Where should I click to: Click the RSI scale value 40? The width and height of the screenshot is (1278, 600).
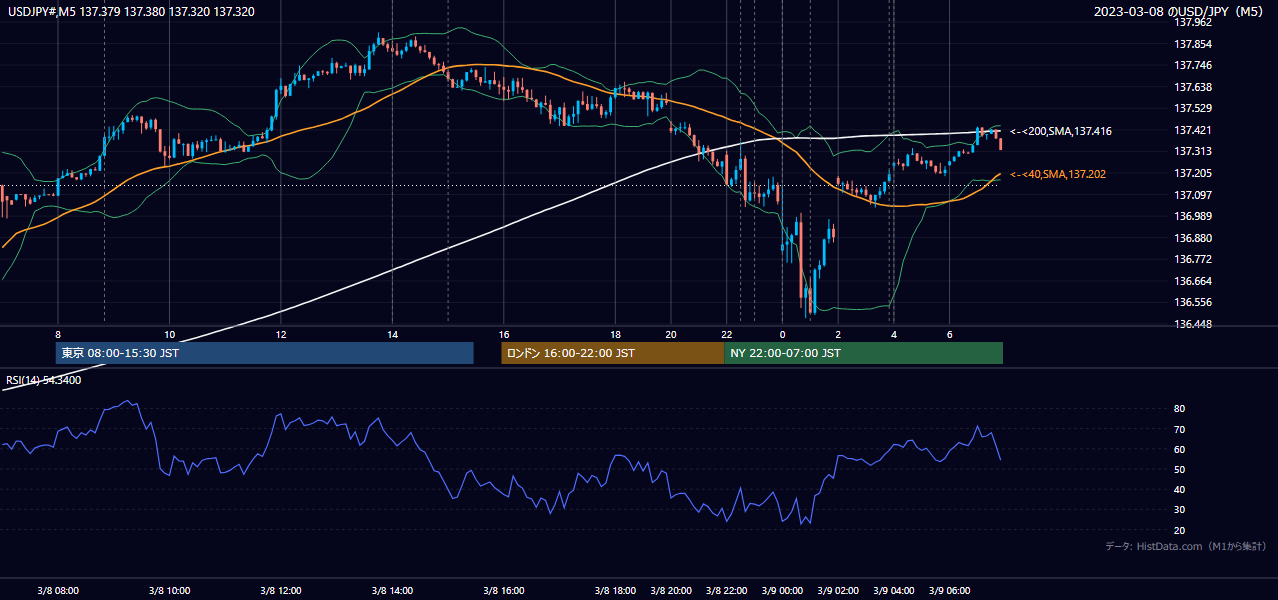tap(1179, 489)
